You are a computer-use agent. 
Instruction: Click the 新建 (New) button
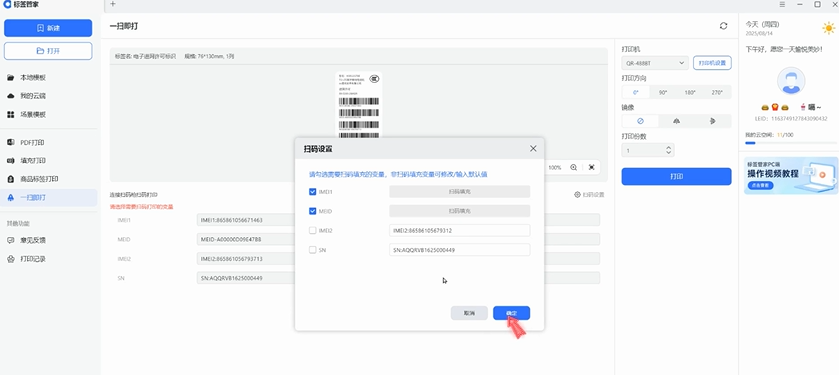(48, 28)
